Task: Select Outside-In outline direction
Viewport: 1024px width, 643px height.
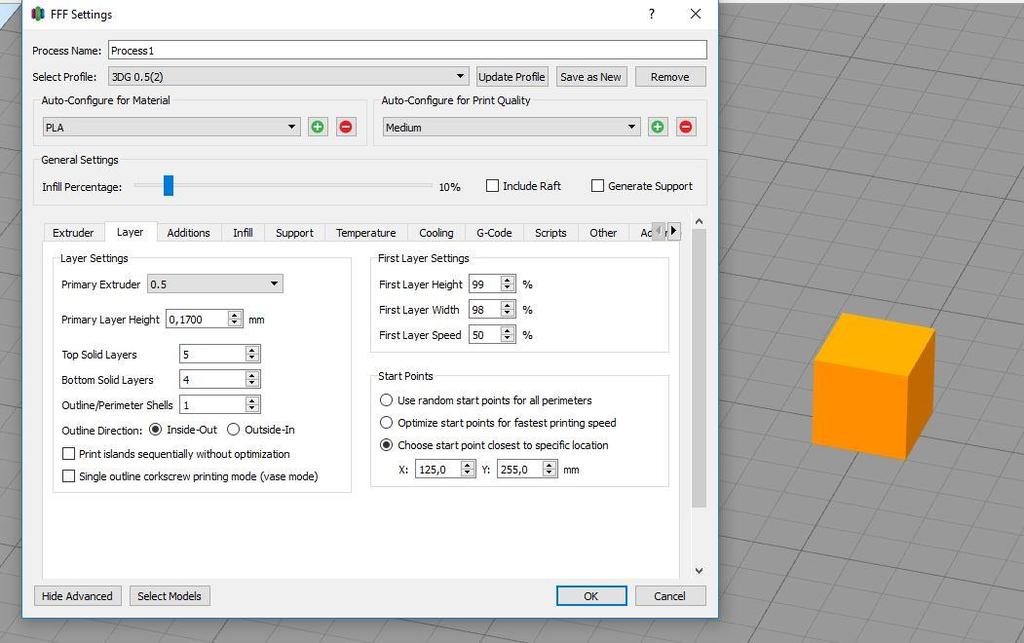Action: click(x=233, y=430)
